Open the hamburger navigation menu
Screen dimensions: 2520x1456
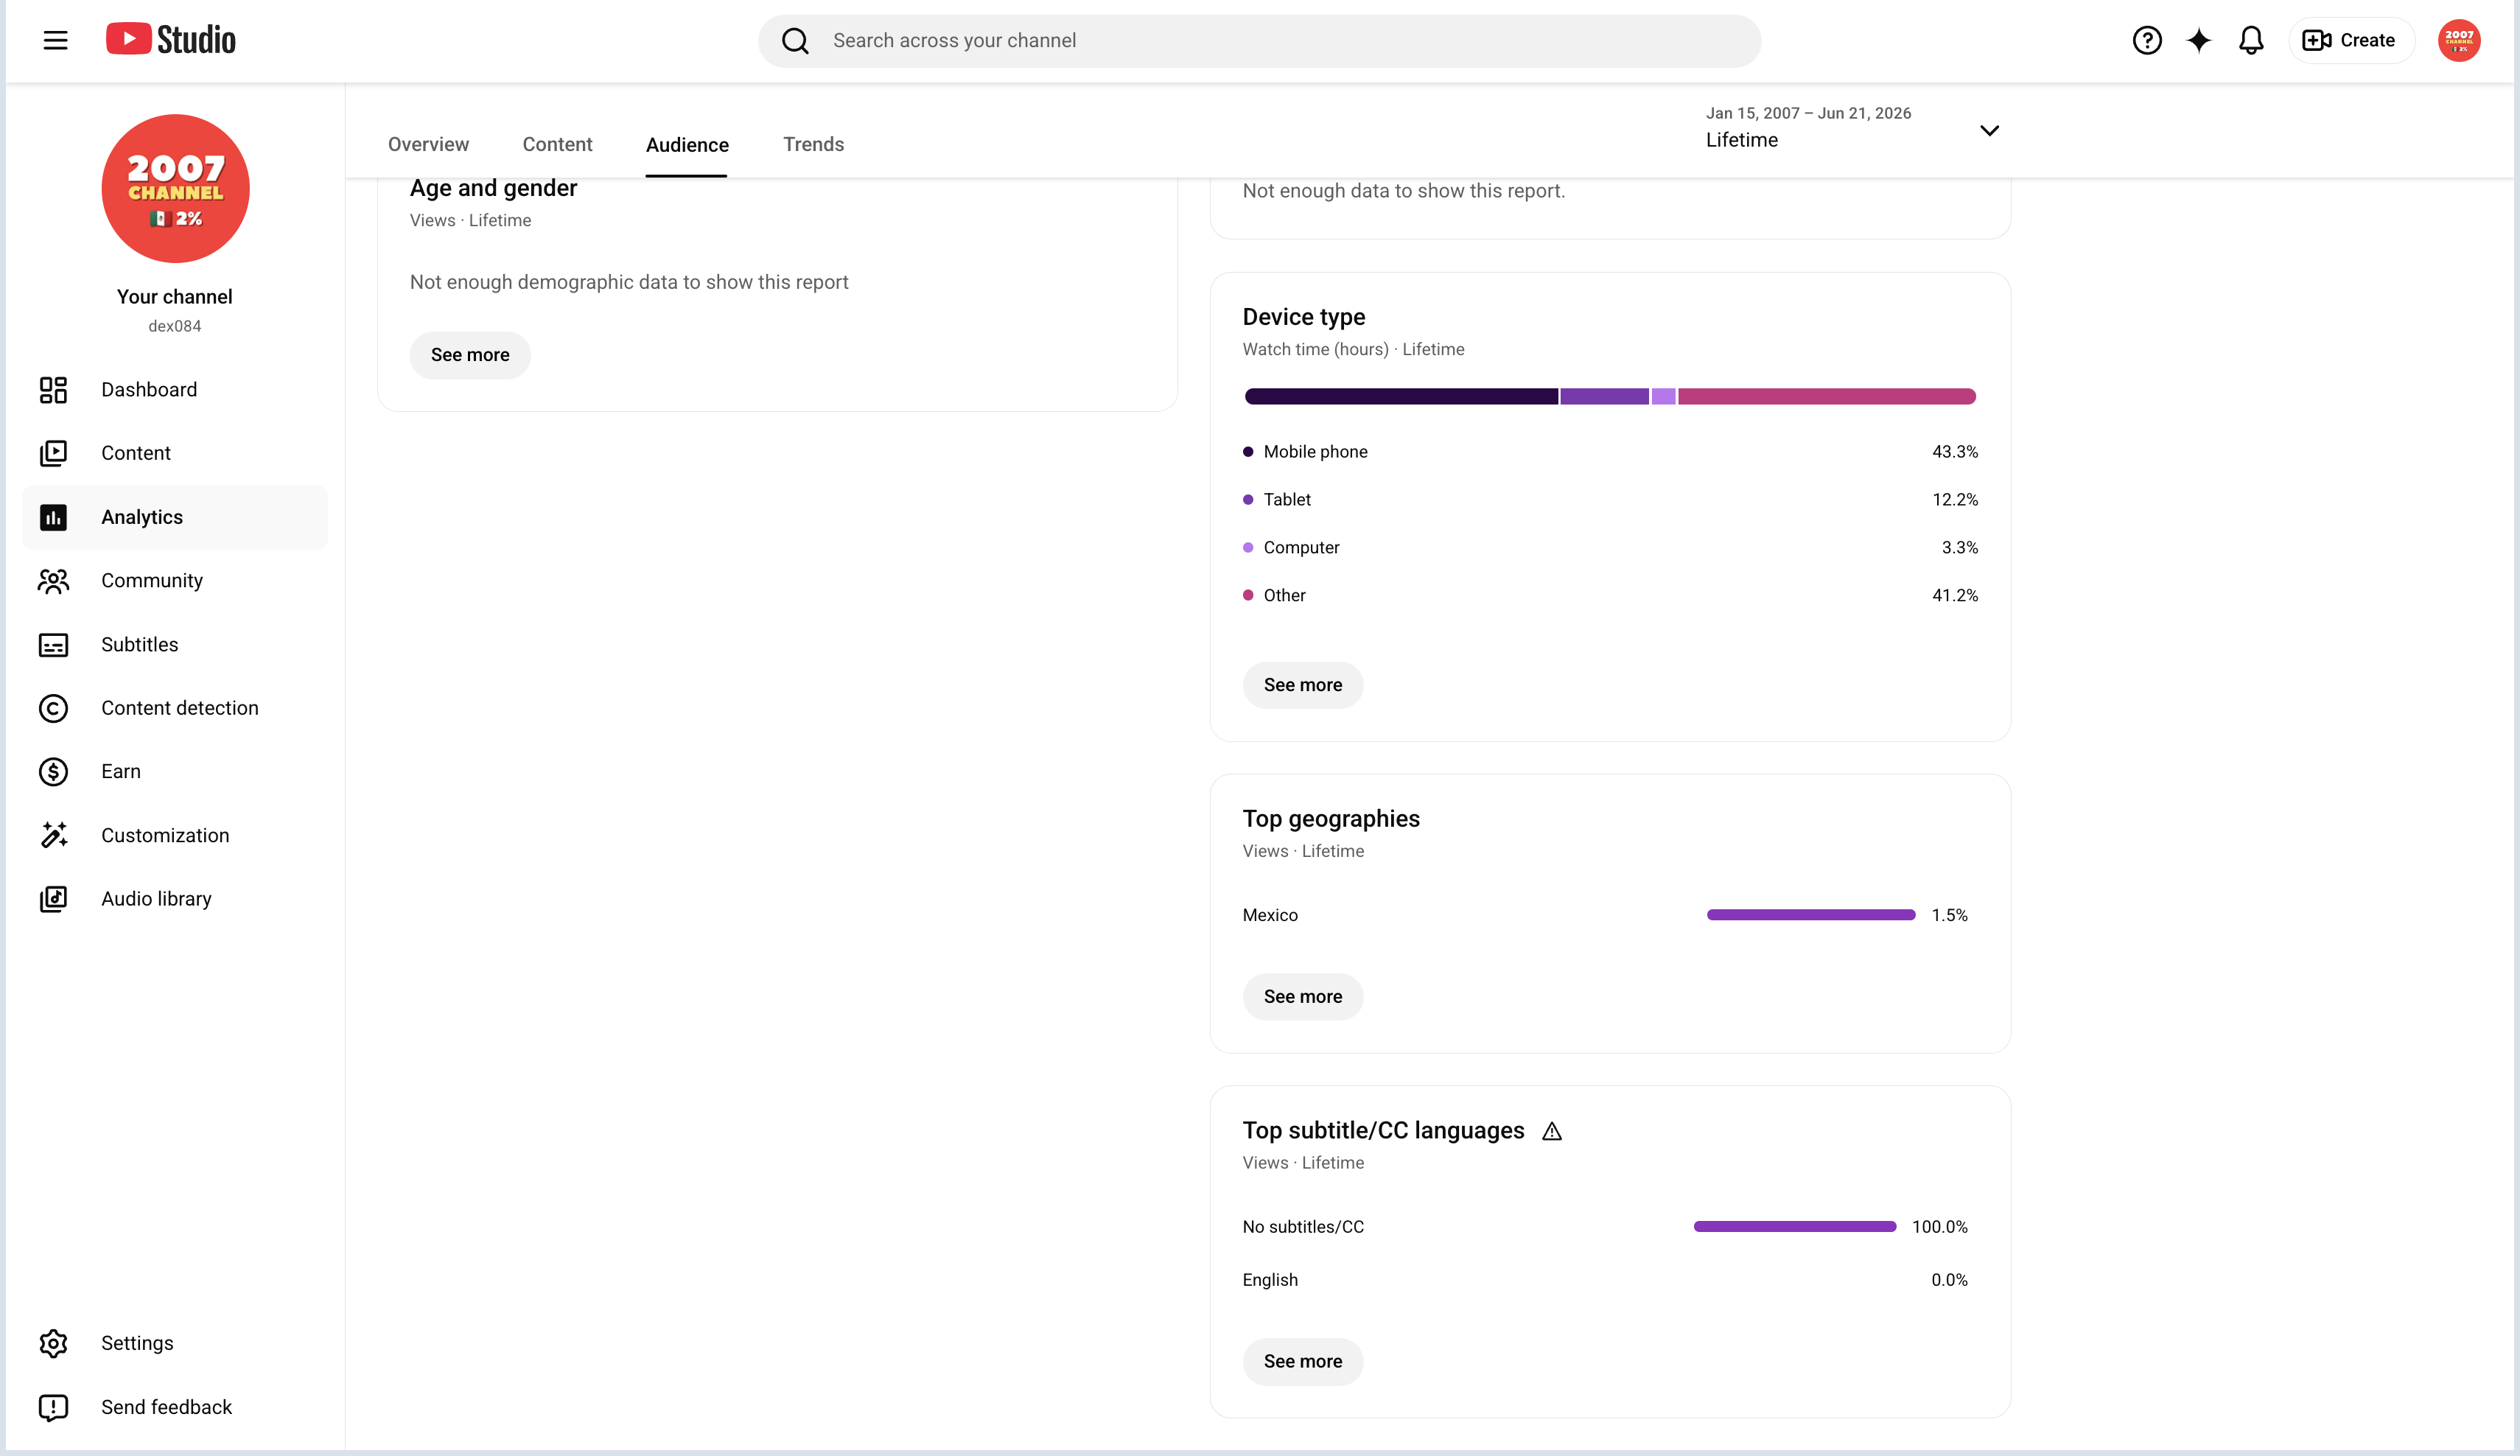pos(55,40)
